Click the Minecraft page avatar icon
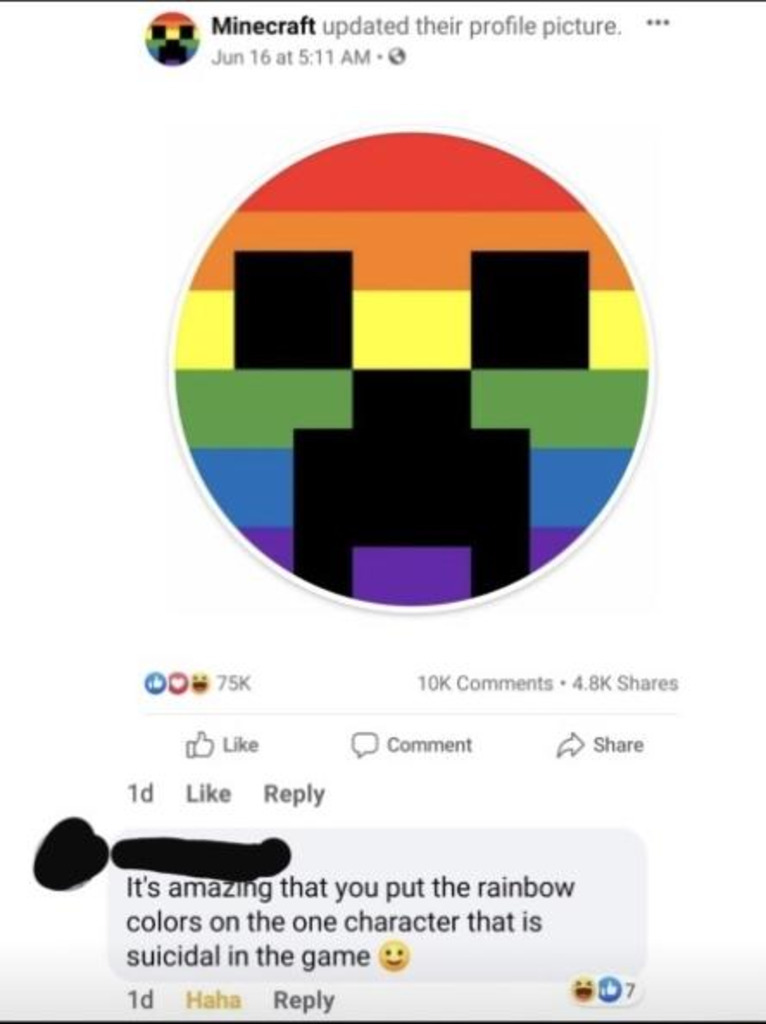Viewport: 766px width, 1024px height. 172,39
